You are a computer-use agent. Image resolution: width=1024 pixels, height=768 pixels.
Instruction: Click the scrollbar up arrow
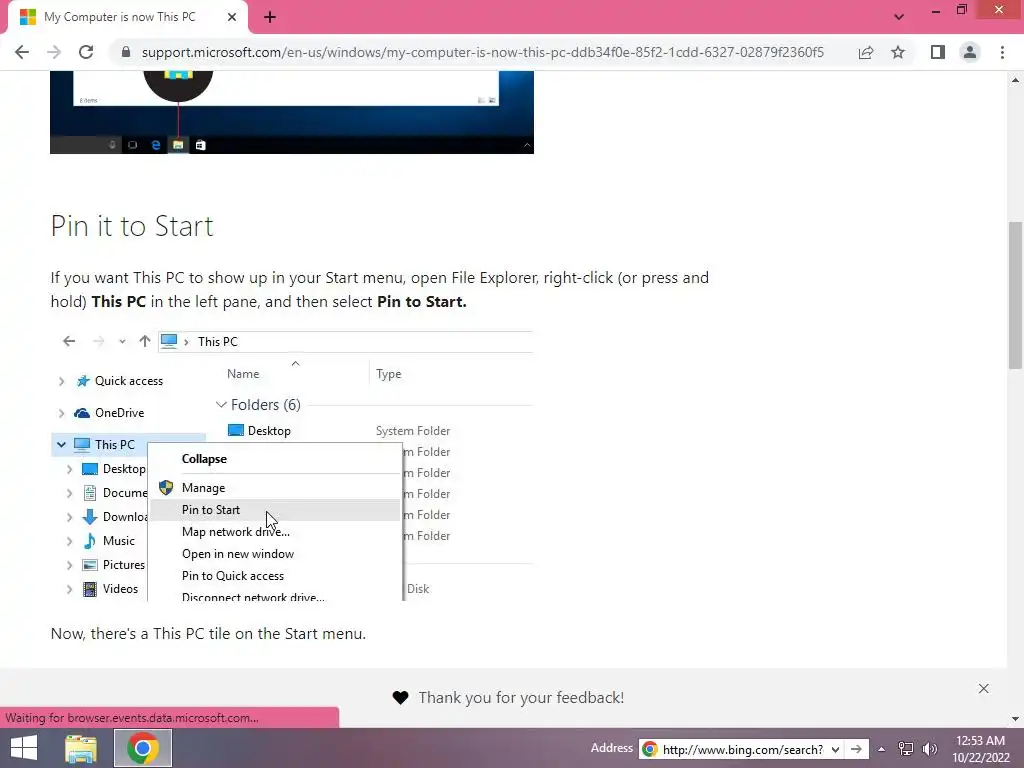pyautogui.click(x=1015, y=80)
